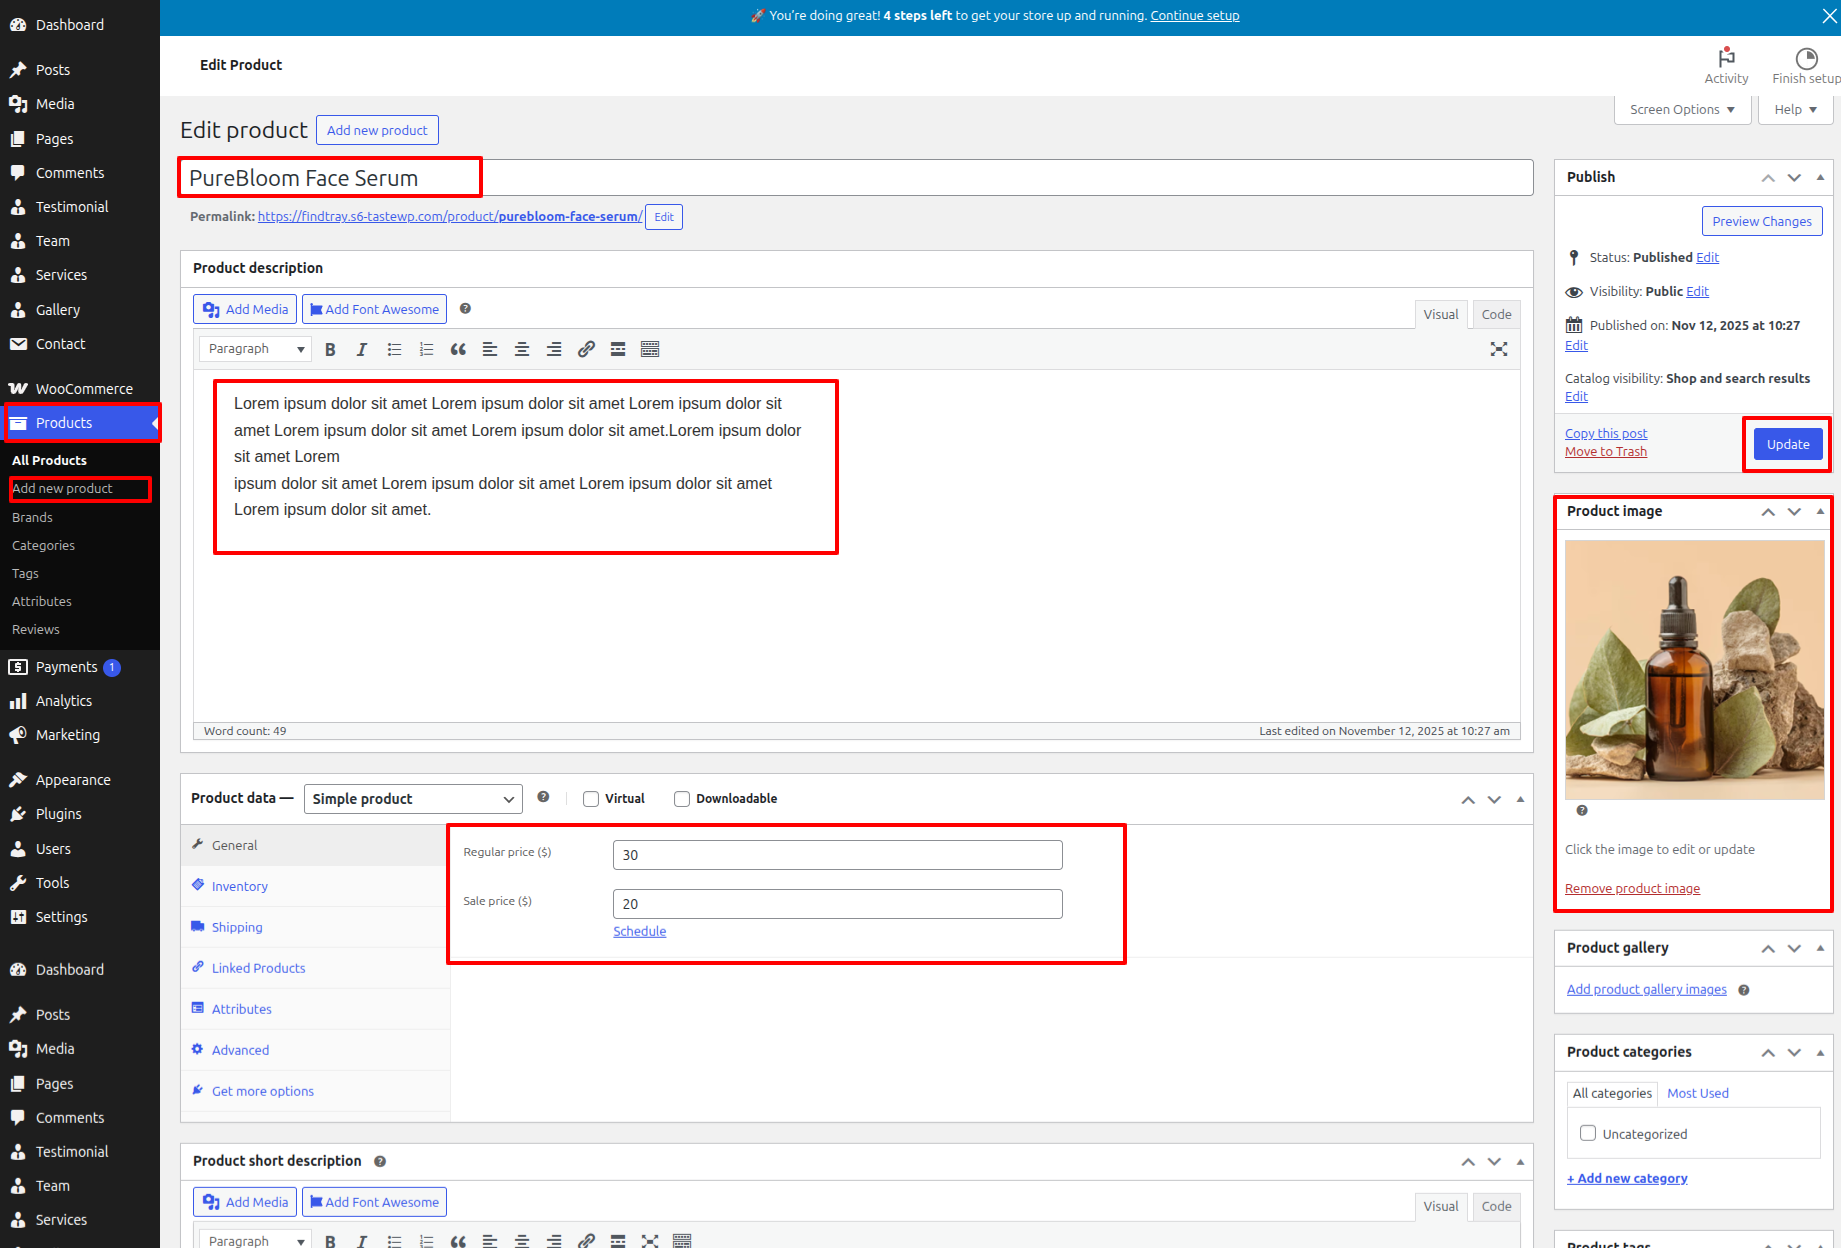Open the Inventory product data tab

pos(240,886)
